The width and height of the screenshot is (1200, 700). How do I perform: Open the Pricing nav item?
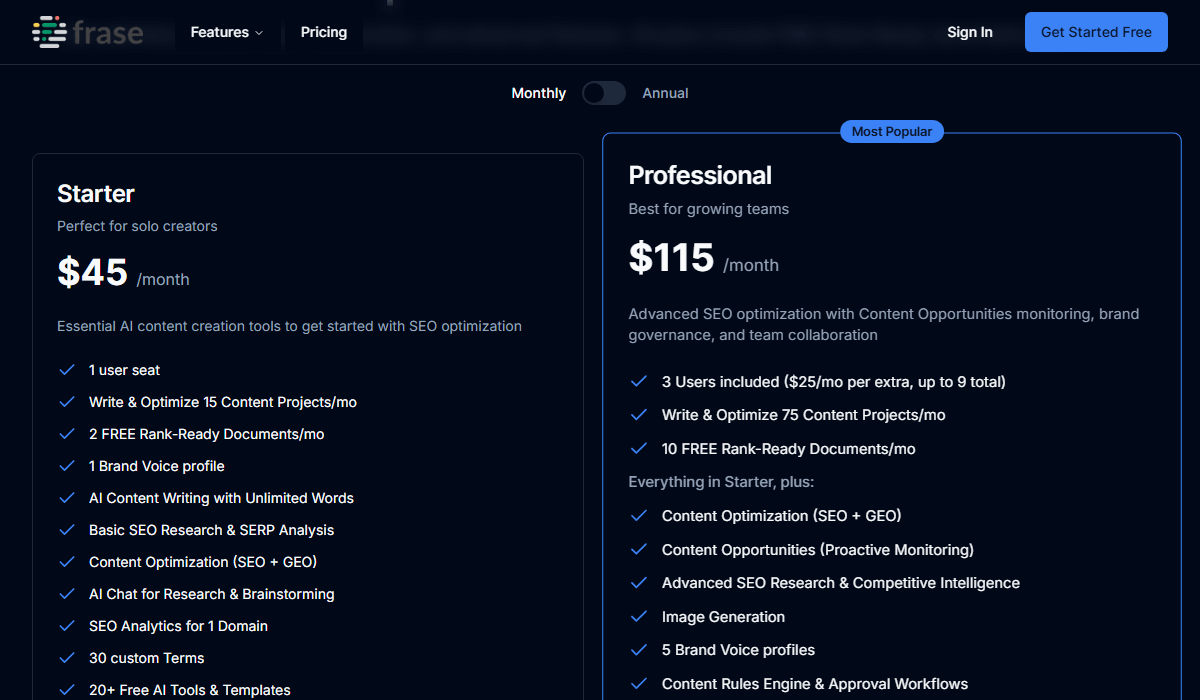pyautogui.click(x=324, y=32)
